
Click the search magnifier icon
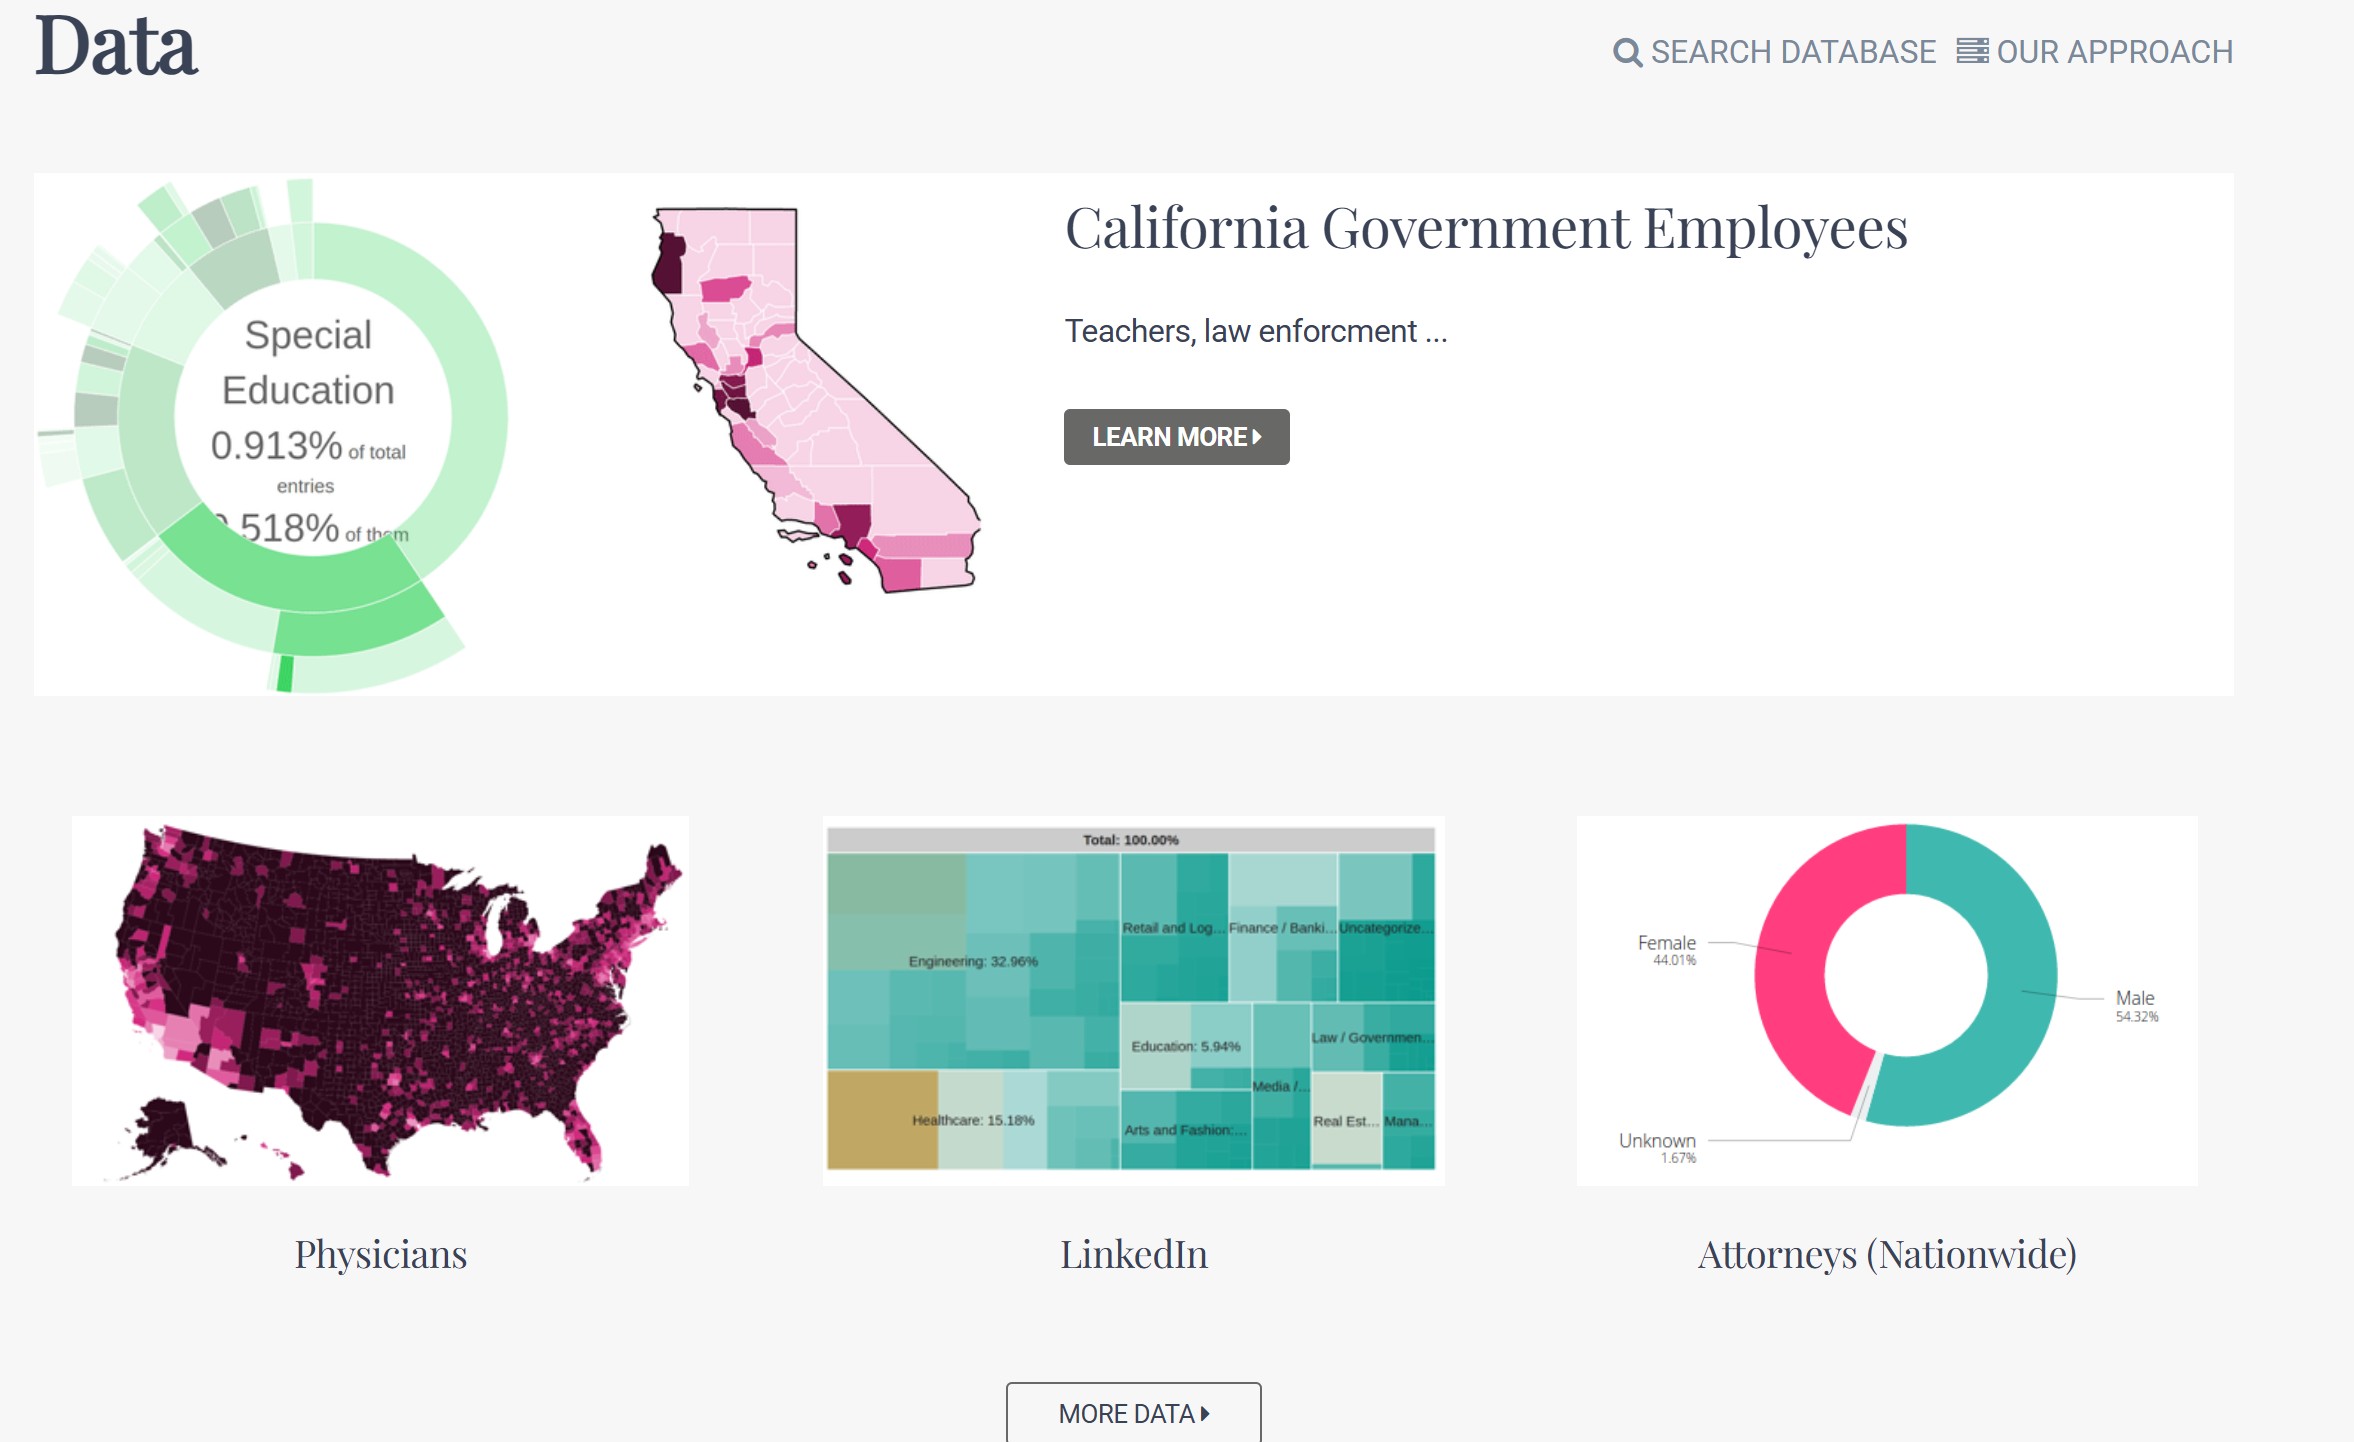(x=1627, y=53)
